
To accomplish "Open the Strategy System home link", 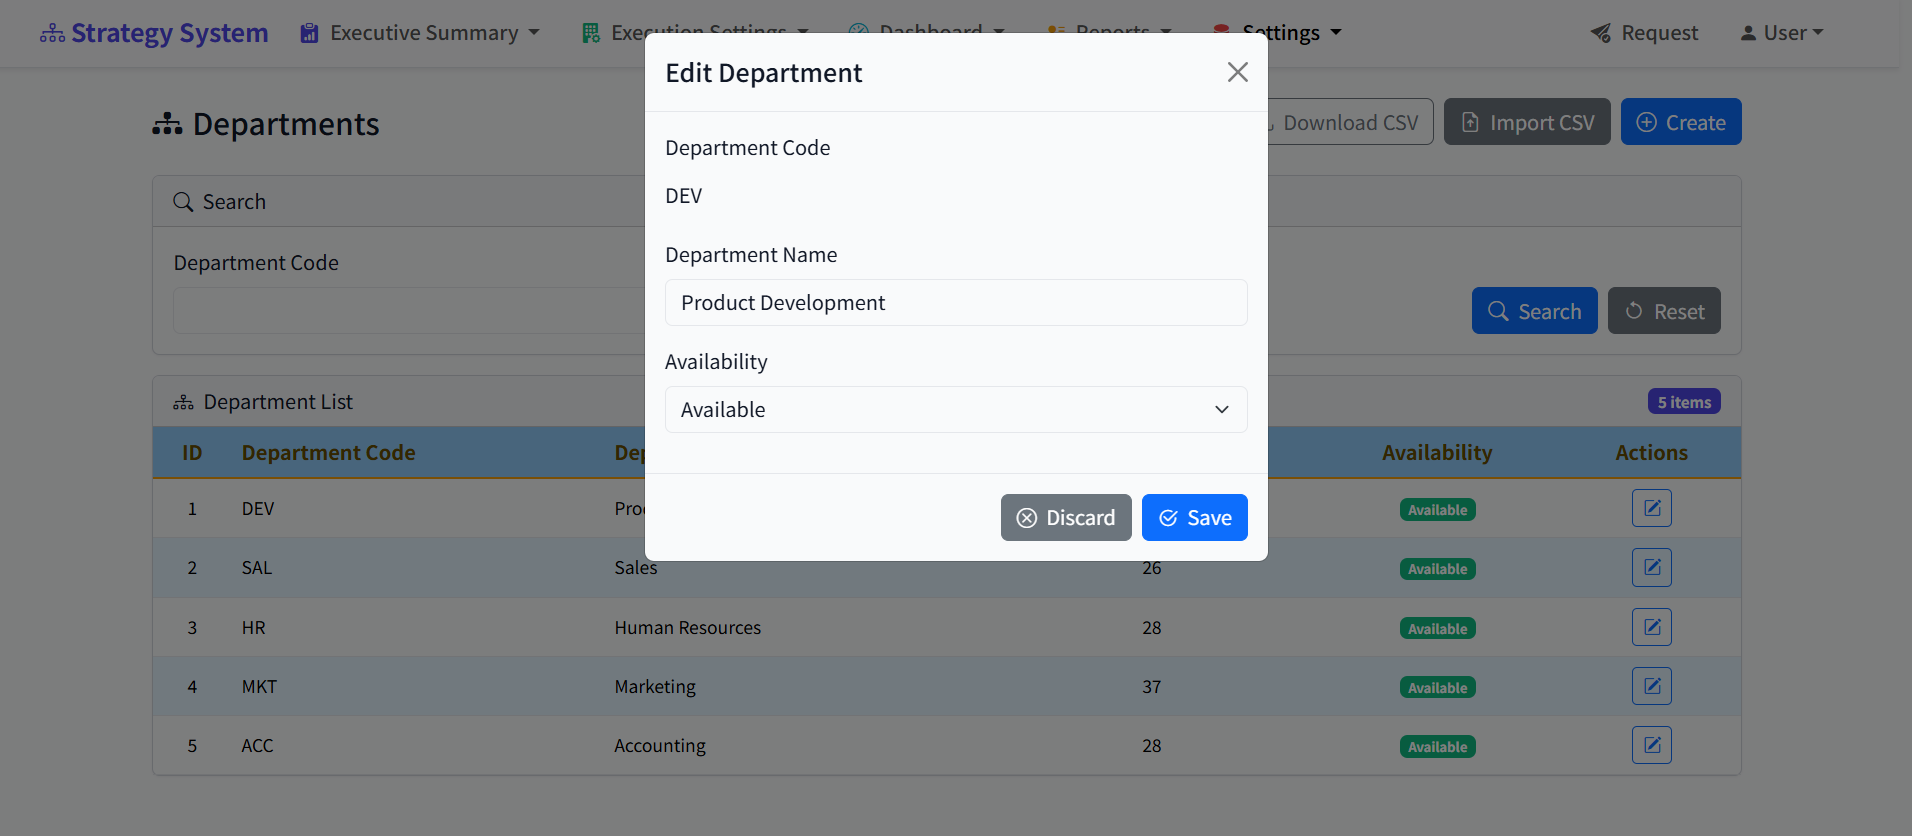I will [154, 33].
